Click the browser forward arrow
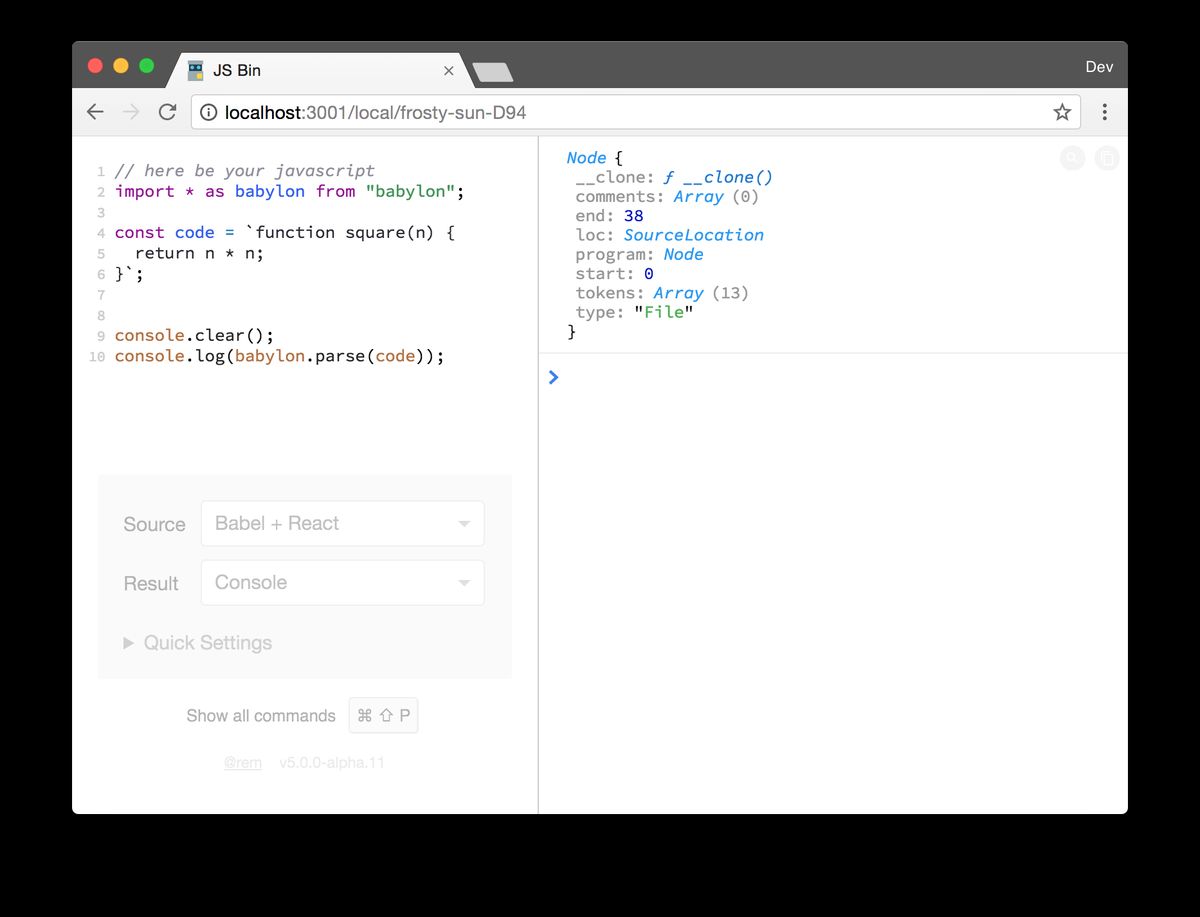The width and height of the screenshot is (1200, 917). point(131,112)
